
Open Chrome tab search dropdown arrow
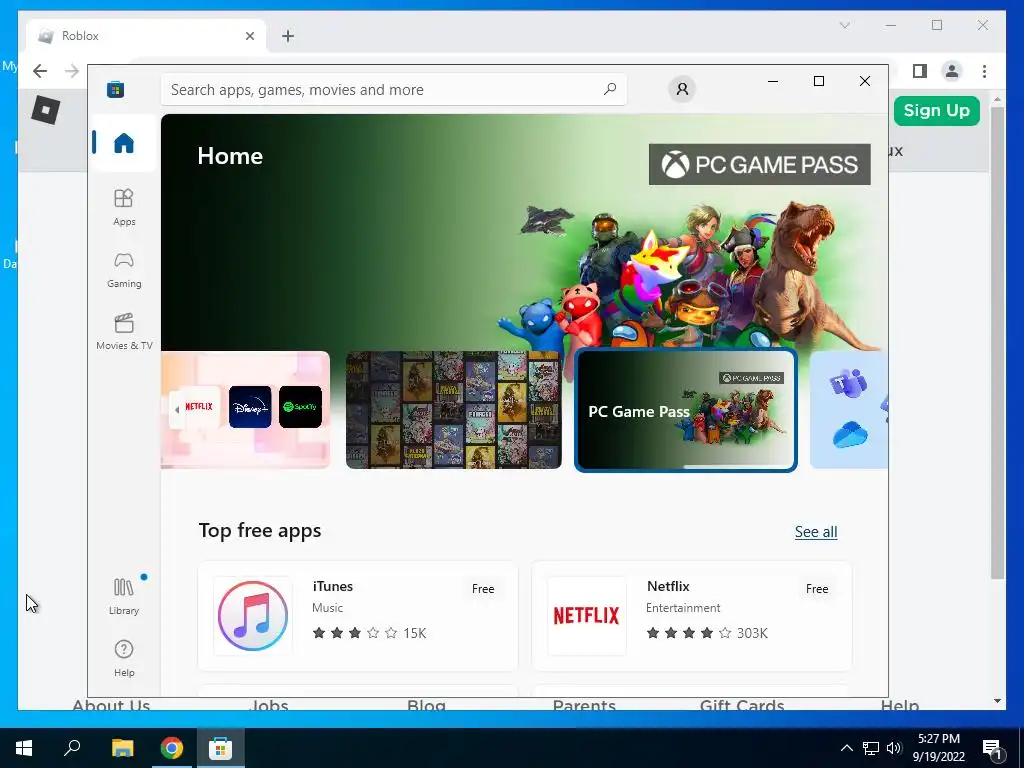pyautogui.click(x=844, y=25)
